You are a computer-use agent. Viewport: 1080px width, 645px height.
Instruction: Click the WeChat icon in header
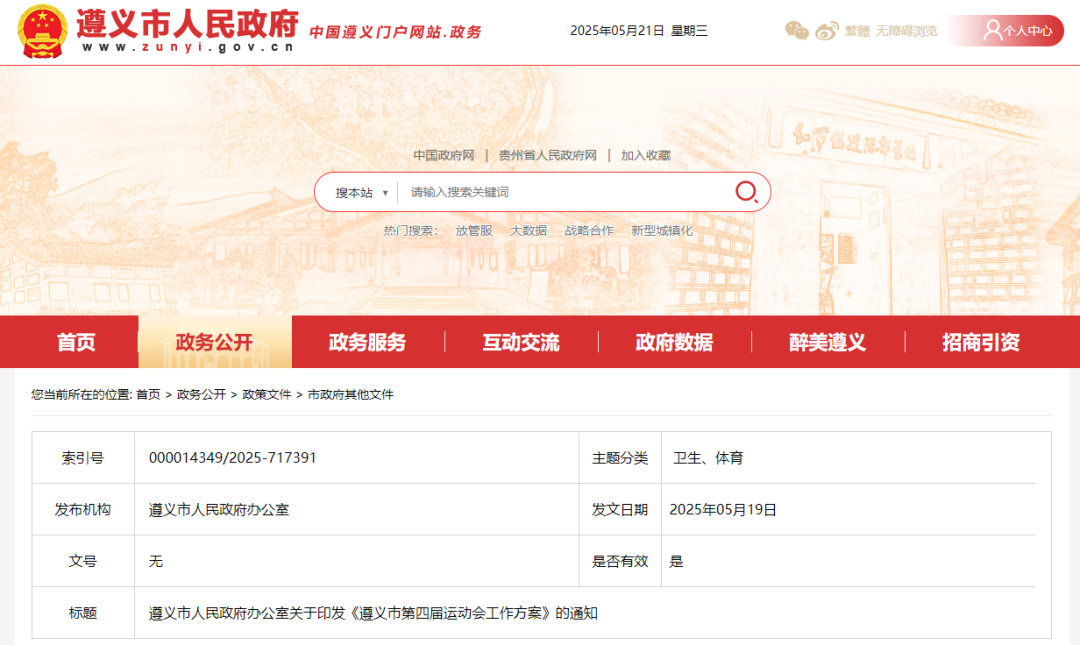[797, 31]
